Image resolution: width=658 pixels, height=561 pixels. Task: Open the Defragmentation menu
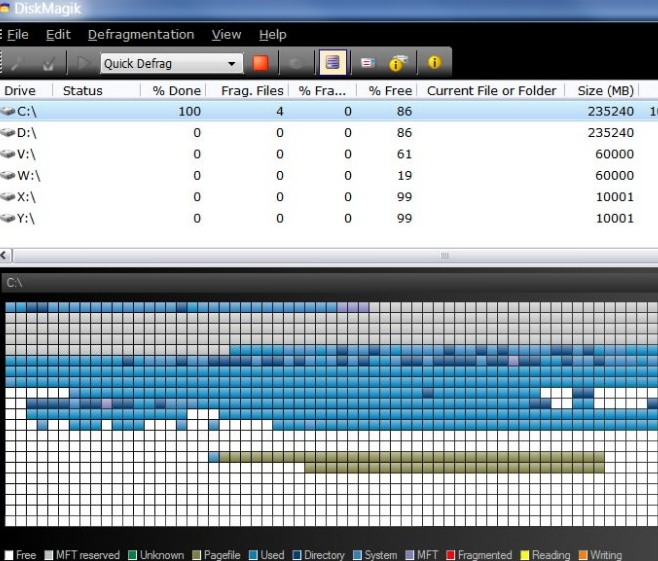[x=141, y=35]
